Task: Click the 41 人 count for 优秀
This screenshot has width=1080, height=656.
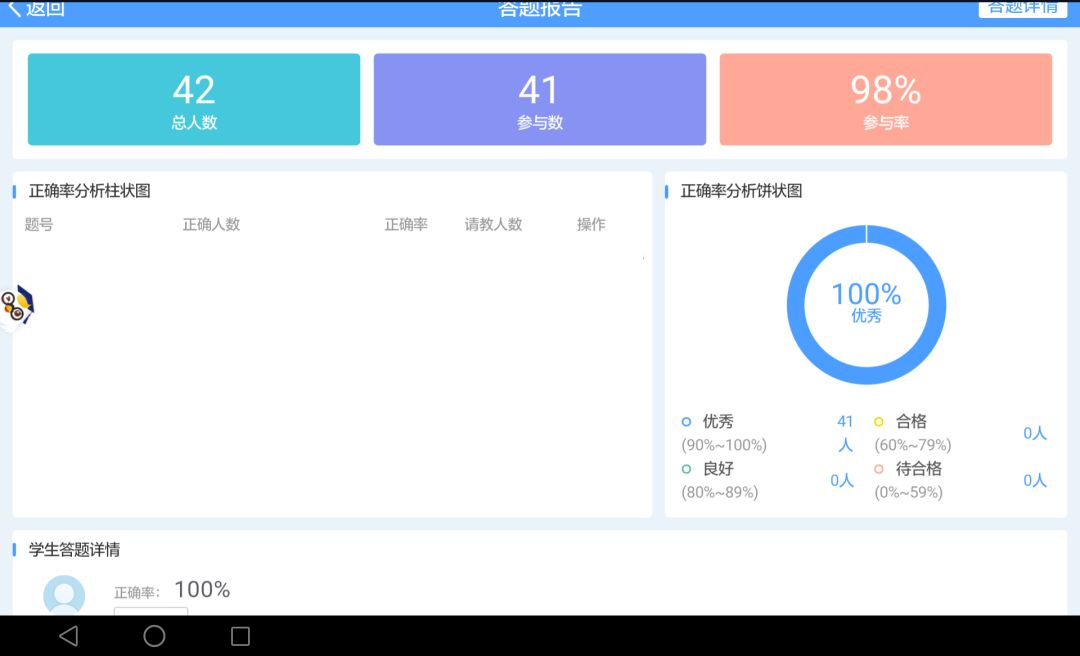Action: point(845,433)
